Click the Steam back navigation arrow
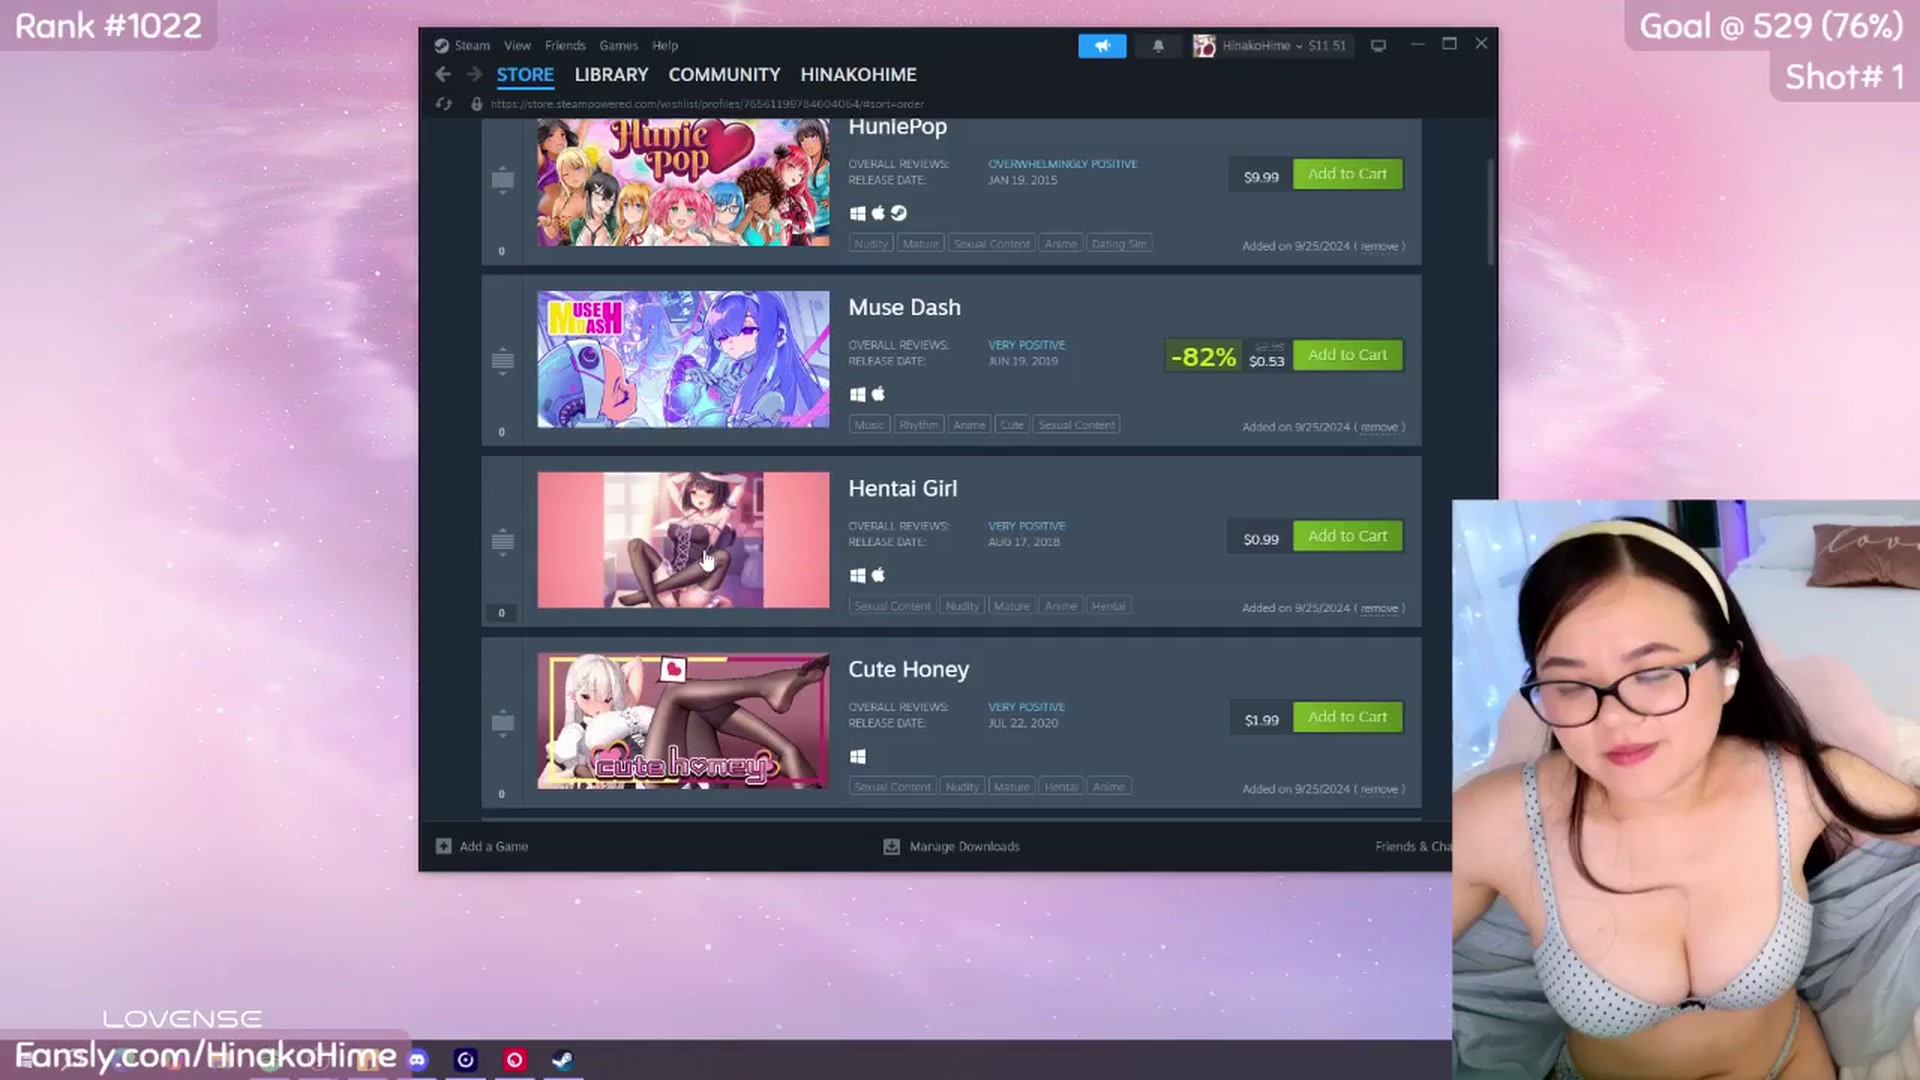This screenshot has width=1920, height=1080. click(443, 74)
